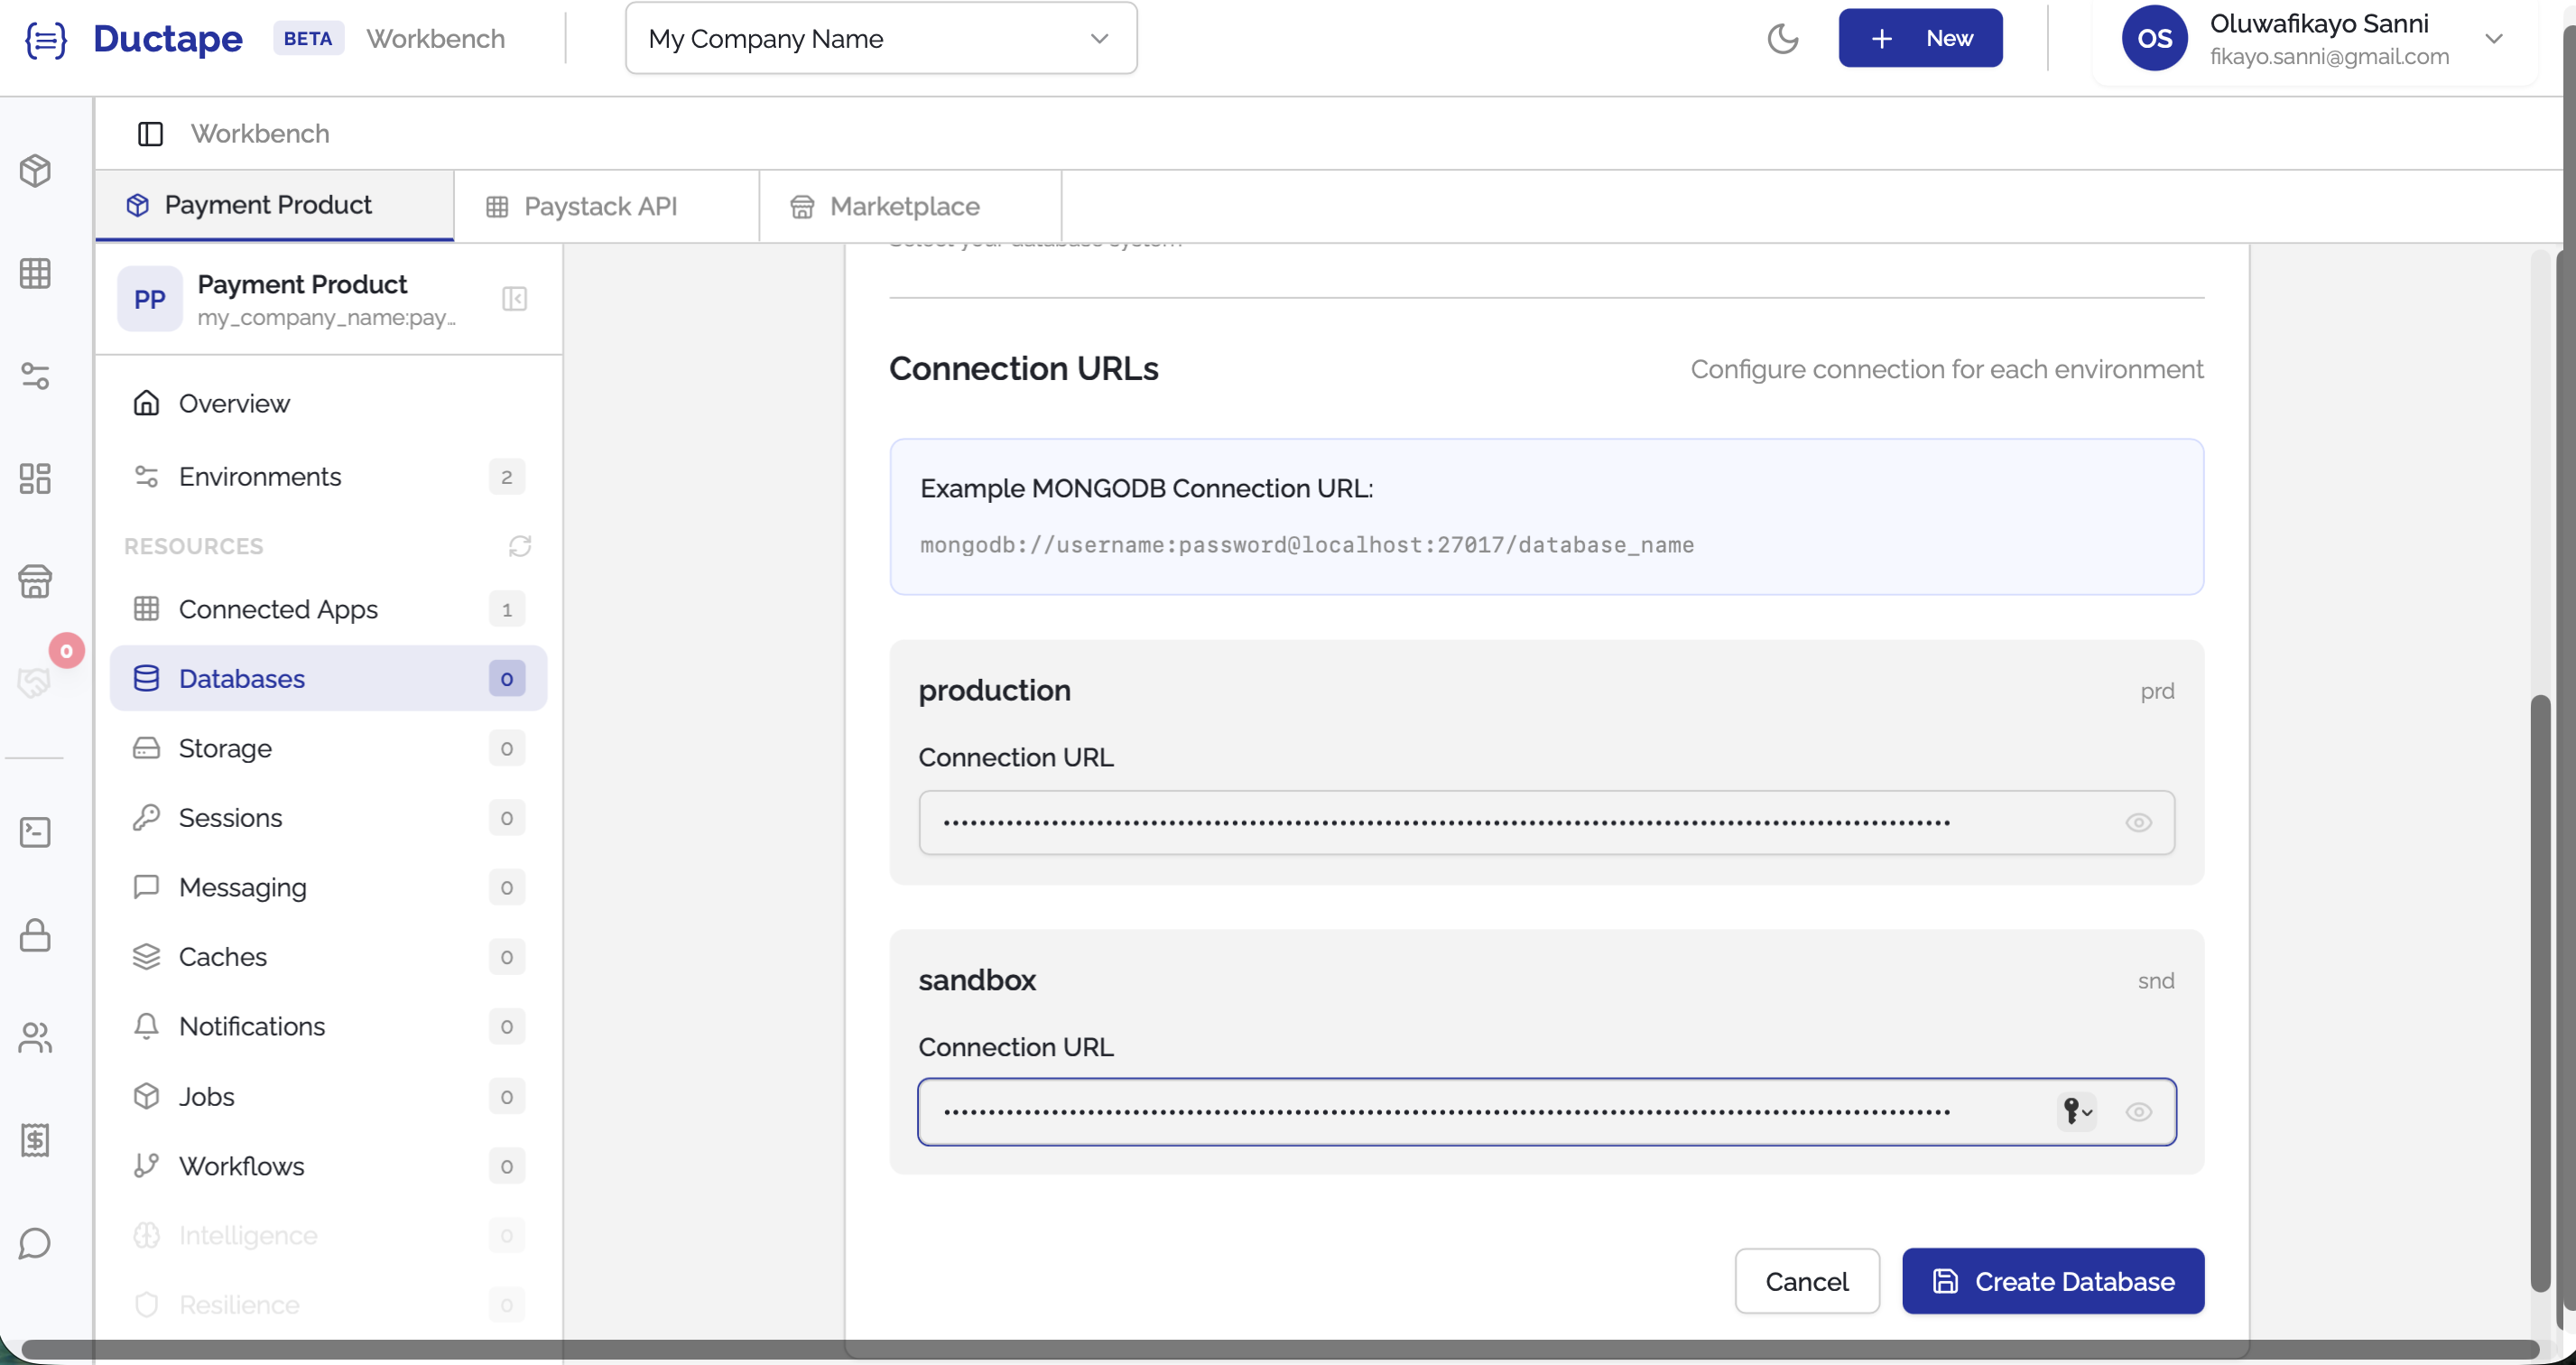Click the chat bubble icon at sidebar bottom
2576x1365 pixels.
click(35, 1244)
